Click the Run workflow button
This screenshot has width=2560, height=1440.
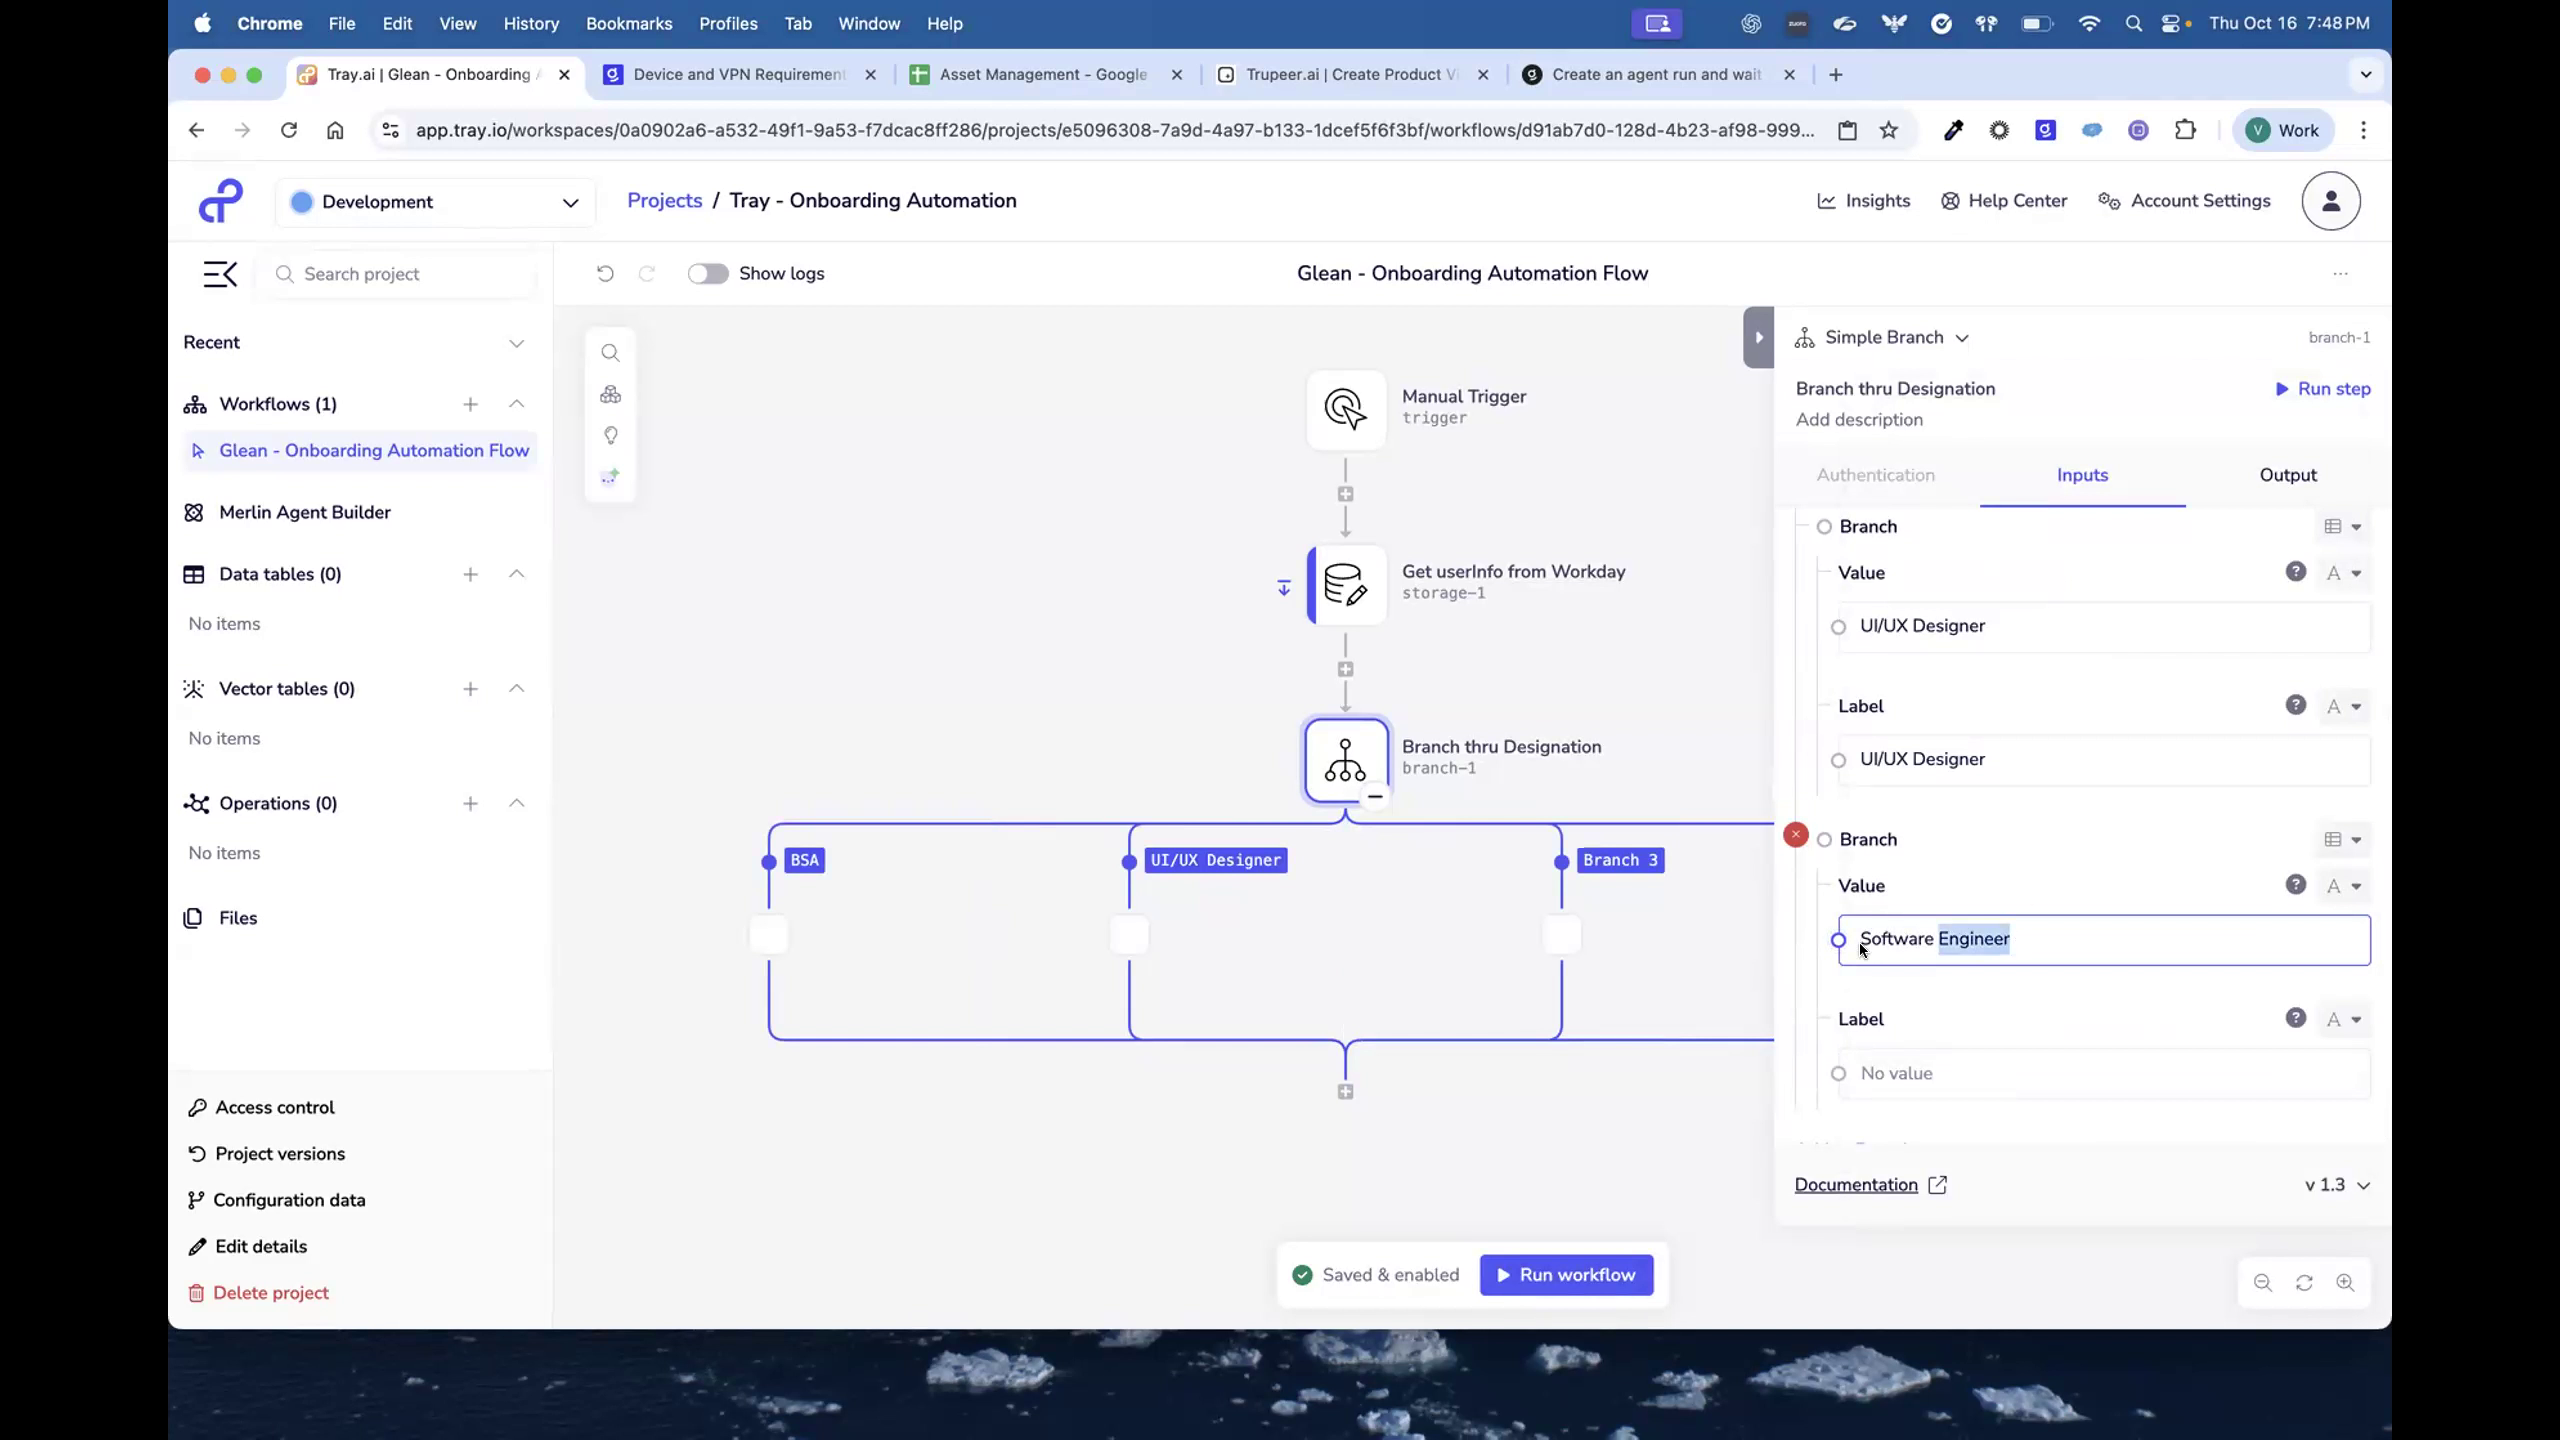[1565, 1274]
